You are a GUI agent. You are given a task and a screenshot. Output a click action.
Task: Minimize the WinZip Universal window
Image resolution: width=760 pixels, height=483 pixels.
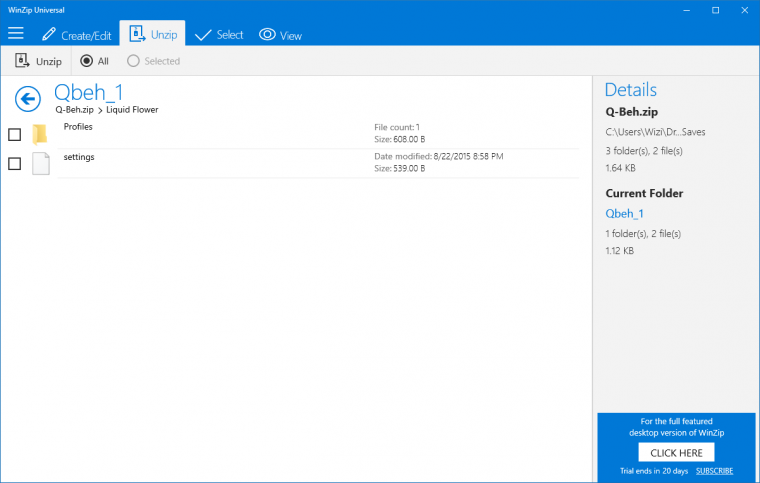pos(686,10)
